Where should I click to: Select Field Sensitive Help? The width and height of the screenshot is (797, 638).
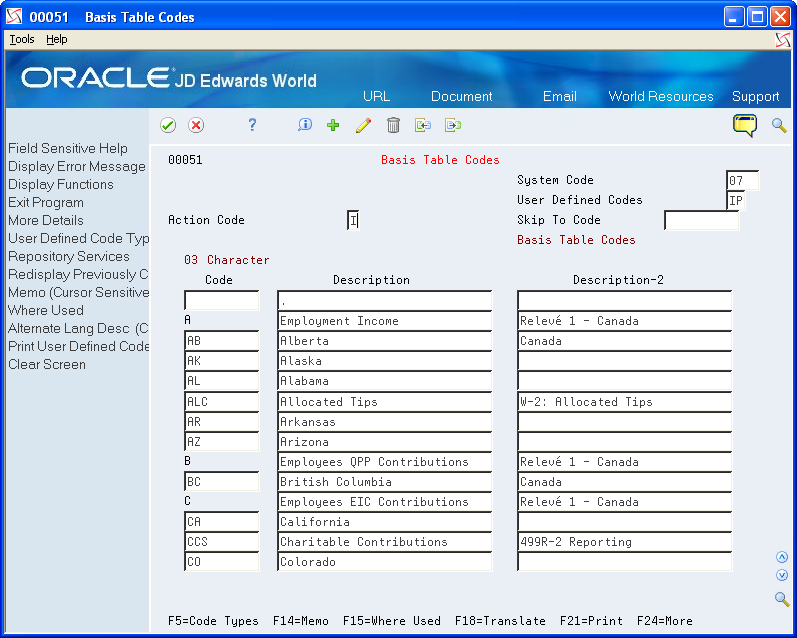(x=68, y=148)
